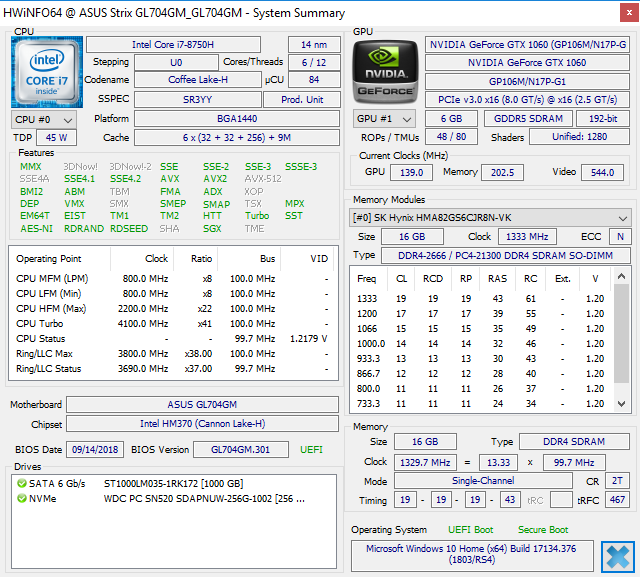640x577 pixels.
Task: Click the Intel HM370 chipset field
Action: tap(202, 424)
